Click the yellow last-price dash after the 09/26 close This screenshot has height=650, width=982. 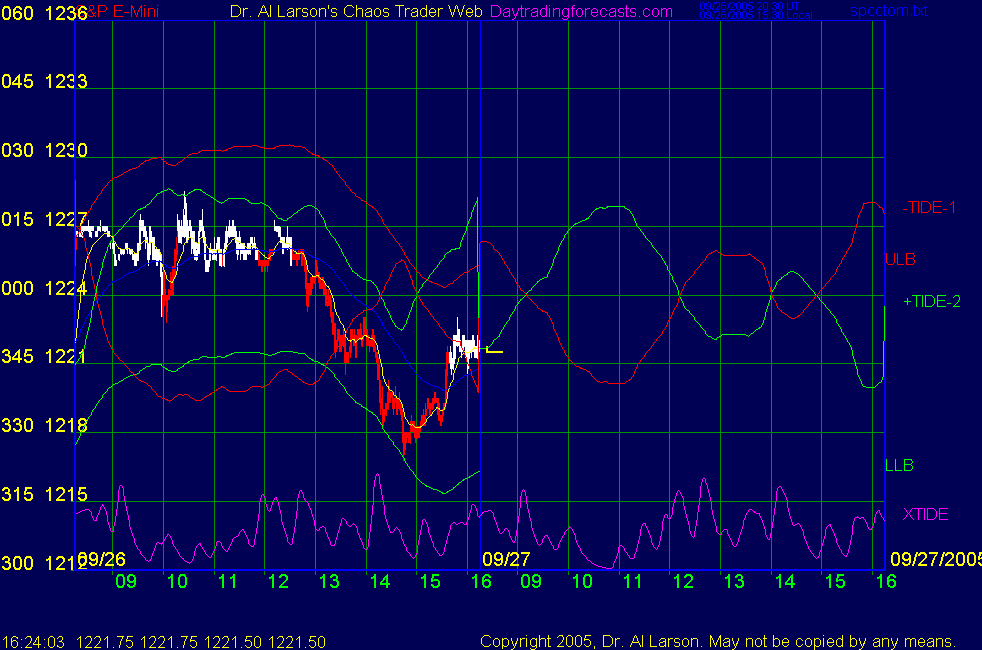[494, 351]
